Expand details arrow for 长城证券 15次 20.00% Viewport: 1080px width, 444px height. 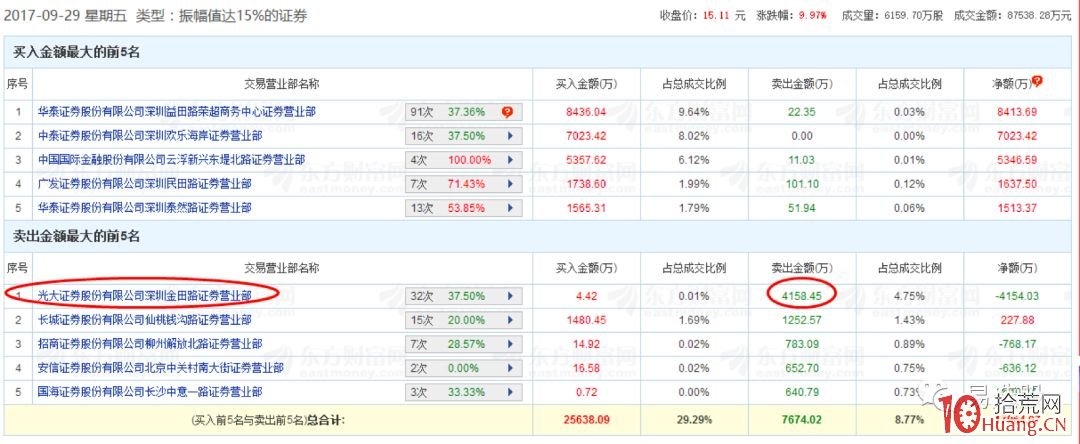(x=511, y=320)
